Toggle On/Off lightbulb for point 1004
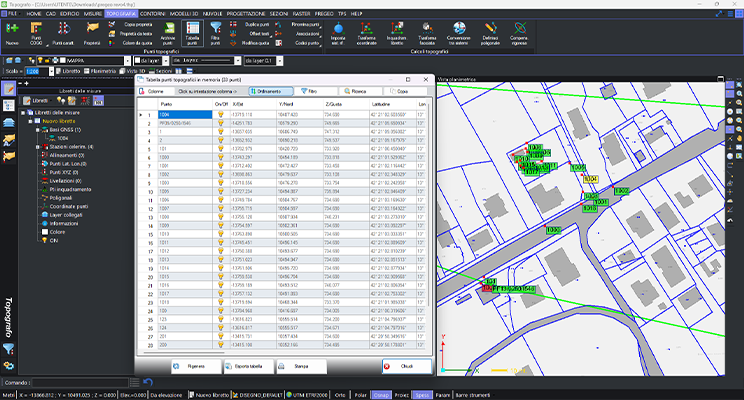This screenshot has height=400, width=744. (223, 115)
